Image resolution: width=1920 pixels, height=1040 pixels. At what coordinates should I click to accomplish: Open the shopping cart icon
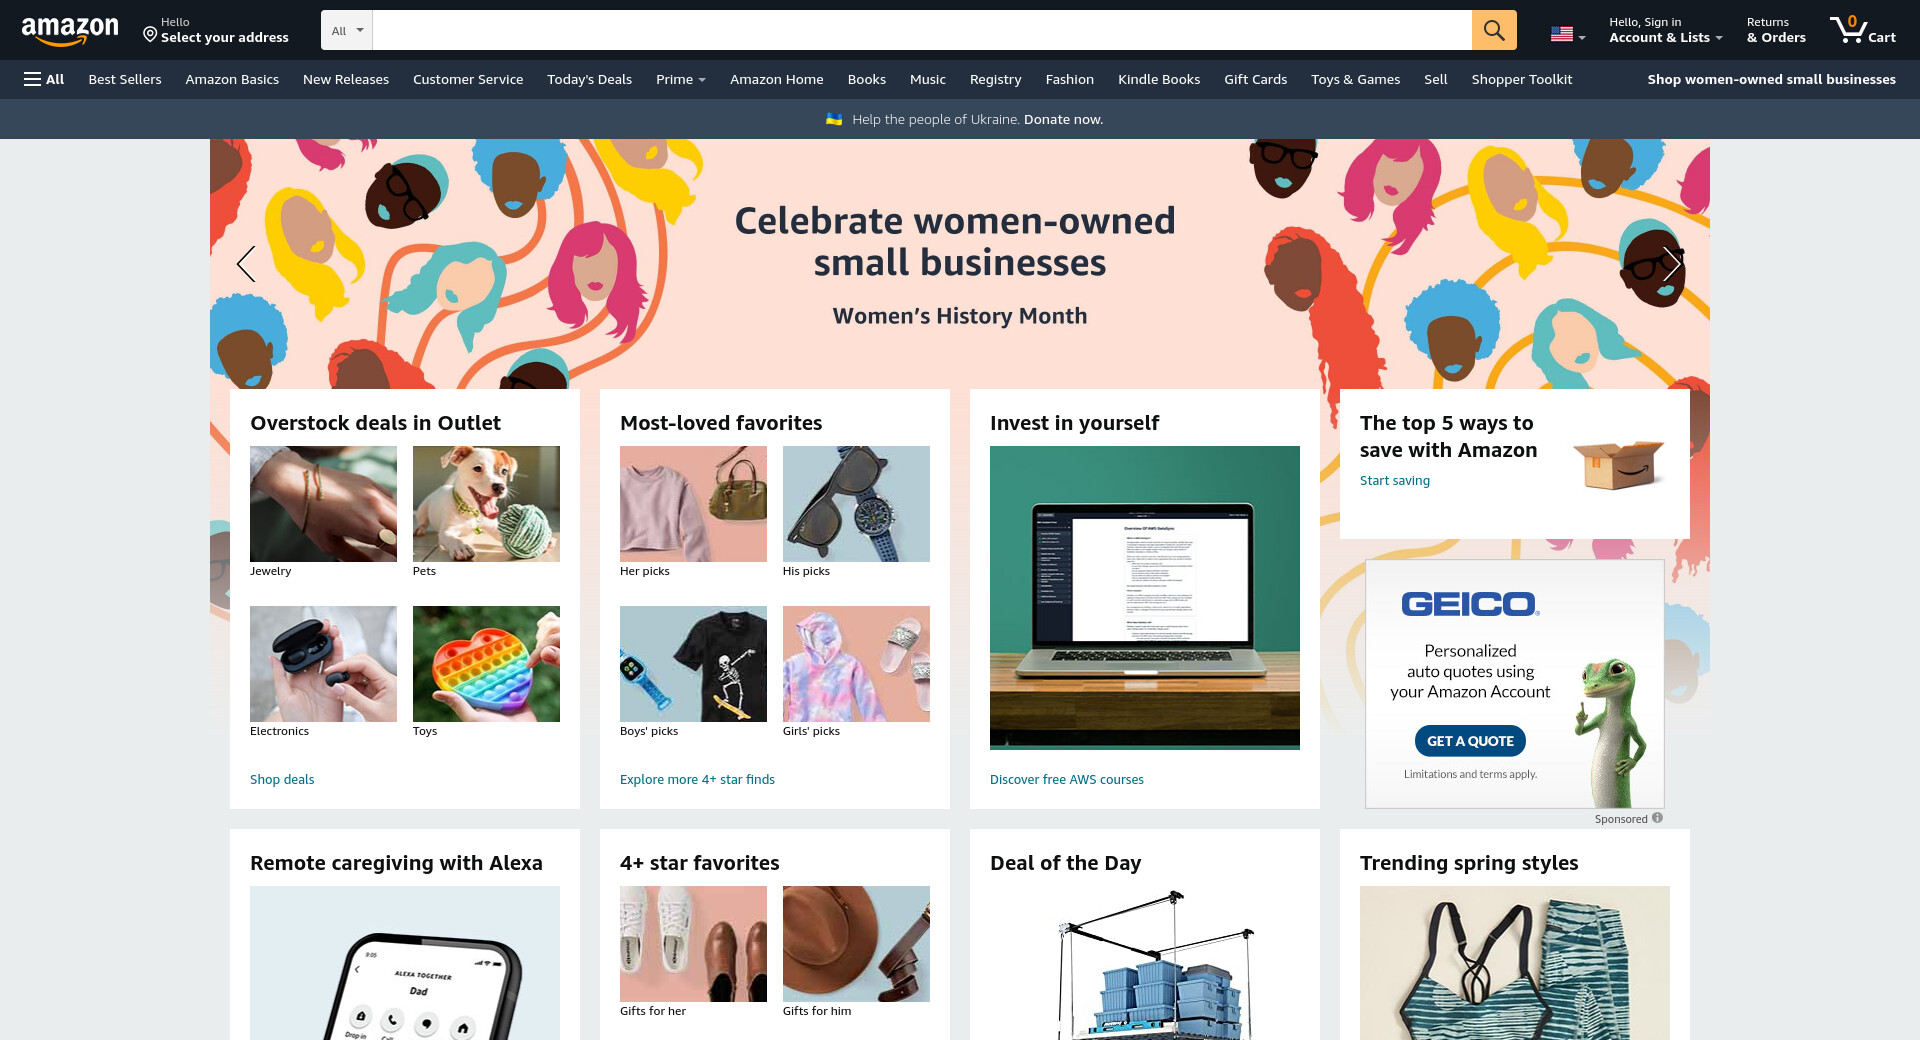(1862, 30)
